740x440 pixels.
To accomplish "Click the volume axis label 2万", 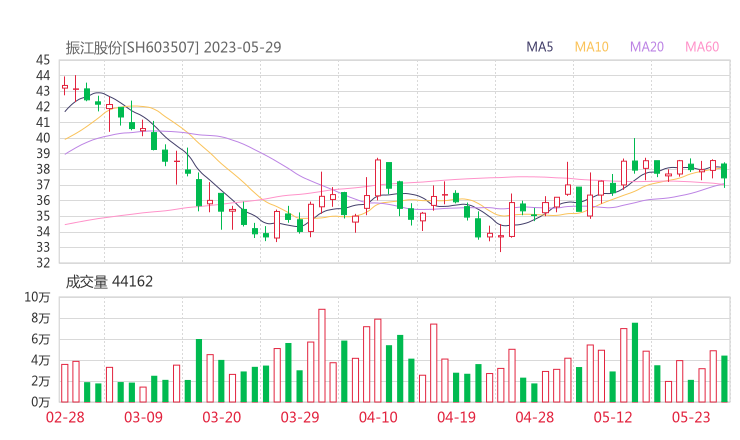I will tap(41, 381).
